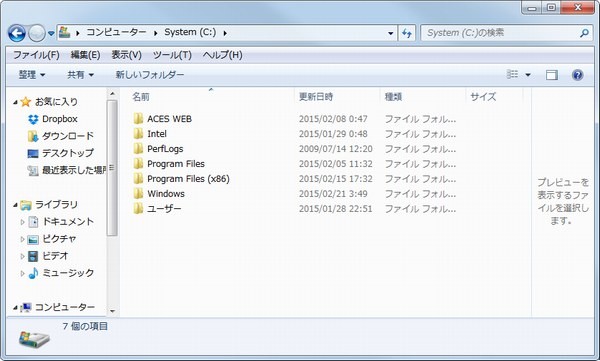Screen dimensions: 600x361
Task: Open the ツール(T) menu
Action: (x=172, y=55)
